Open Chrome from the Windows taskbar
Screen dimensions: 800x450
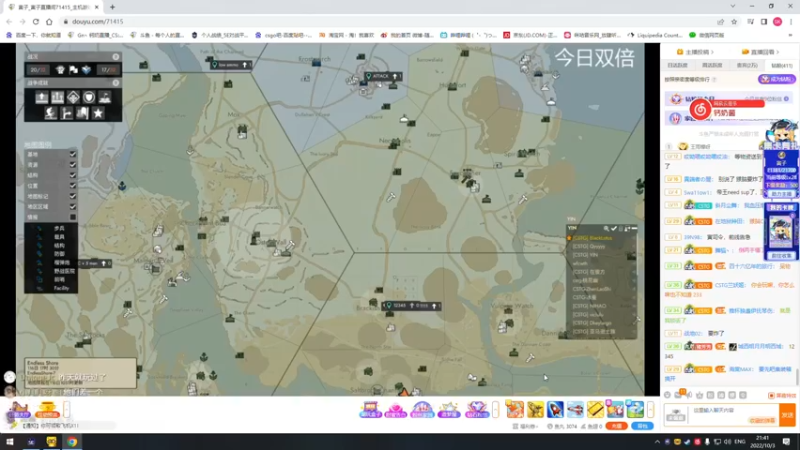(72, 442)
